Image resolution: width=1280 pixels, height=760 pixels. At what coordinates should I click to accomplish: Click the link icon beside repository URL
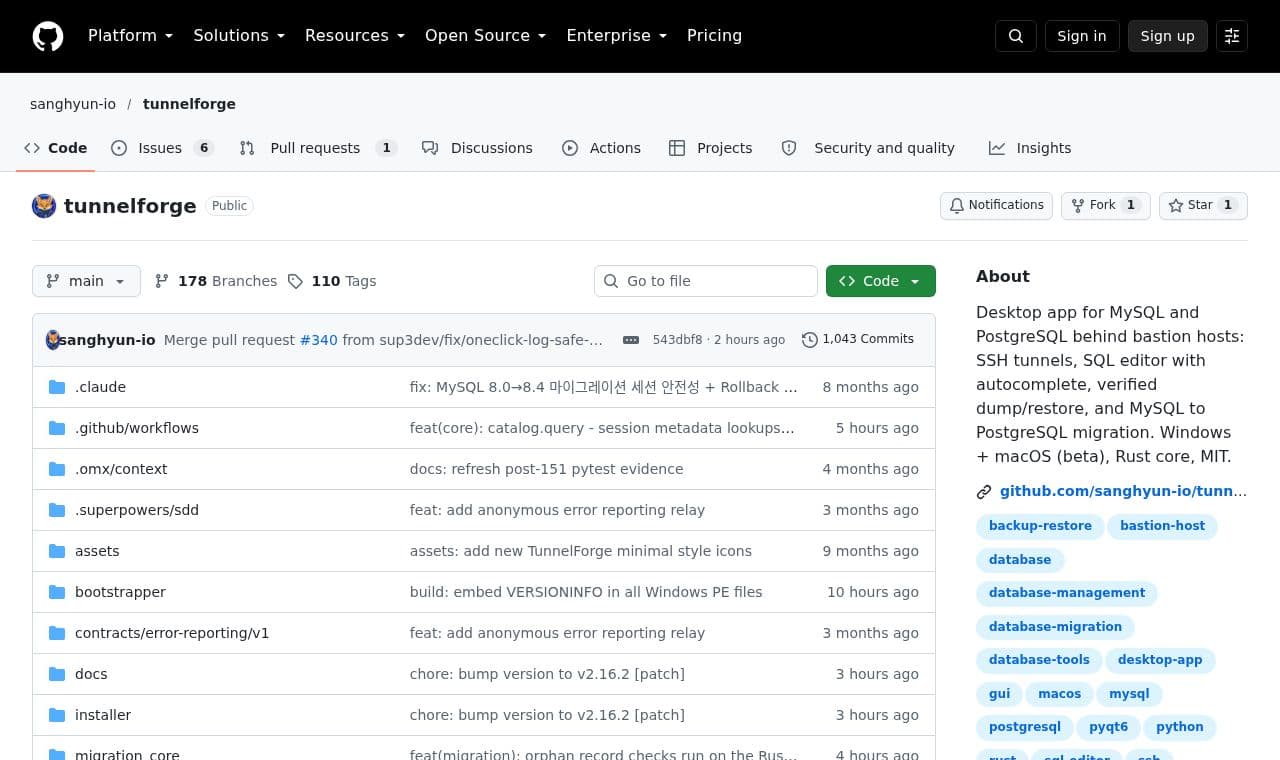click(984, 492)
